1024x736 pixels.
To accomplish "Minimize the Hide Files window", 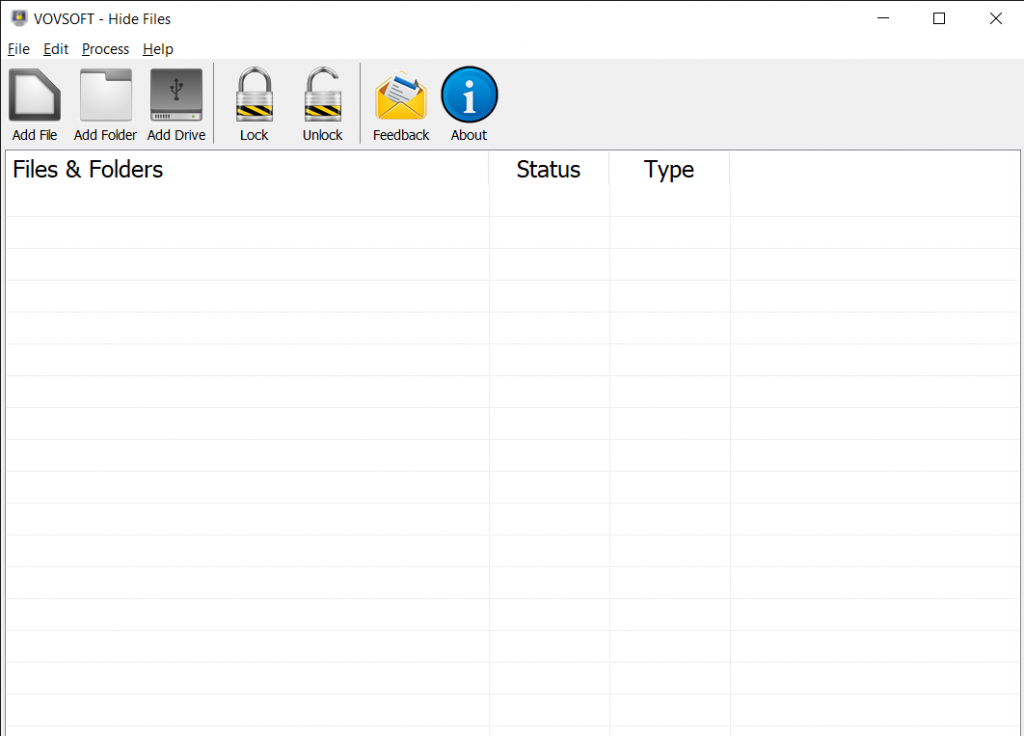I will click(883, 18).
